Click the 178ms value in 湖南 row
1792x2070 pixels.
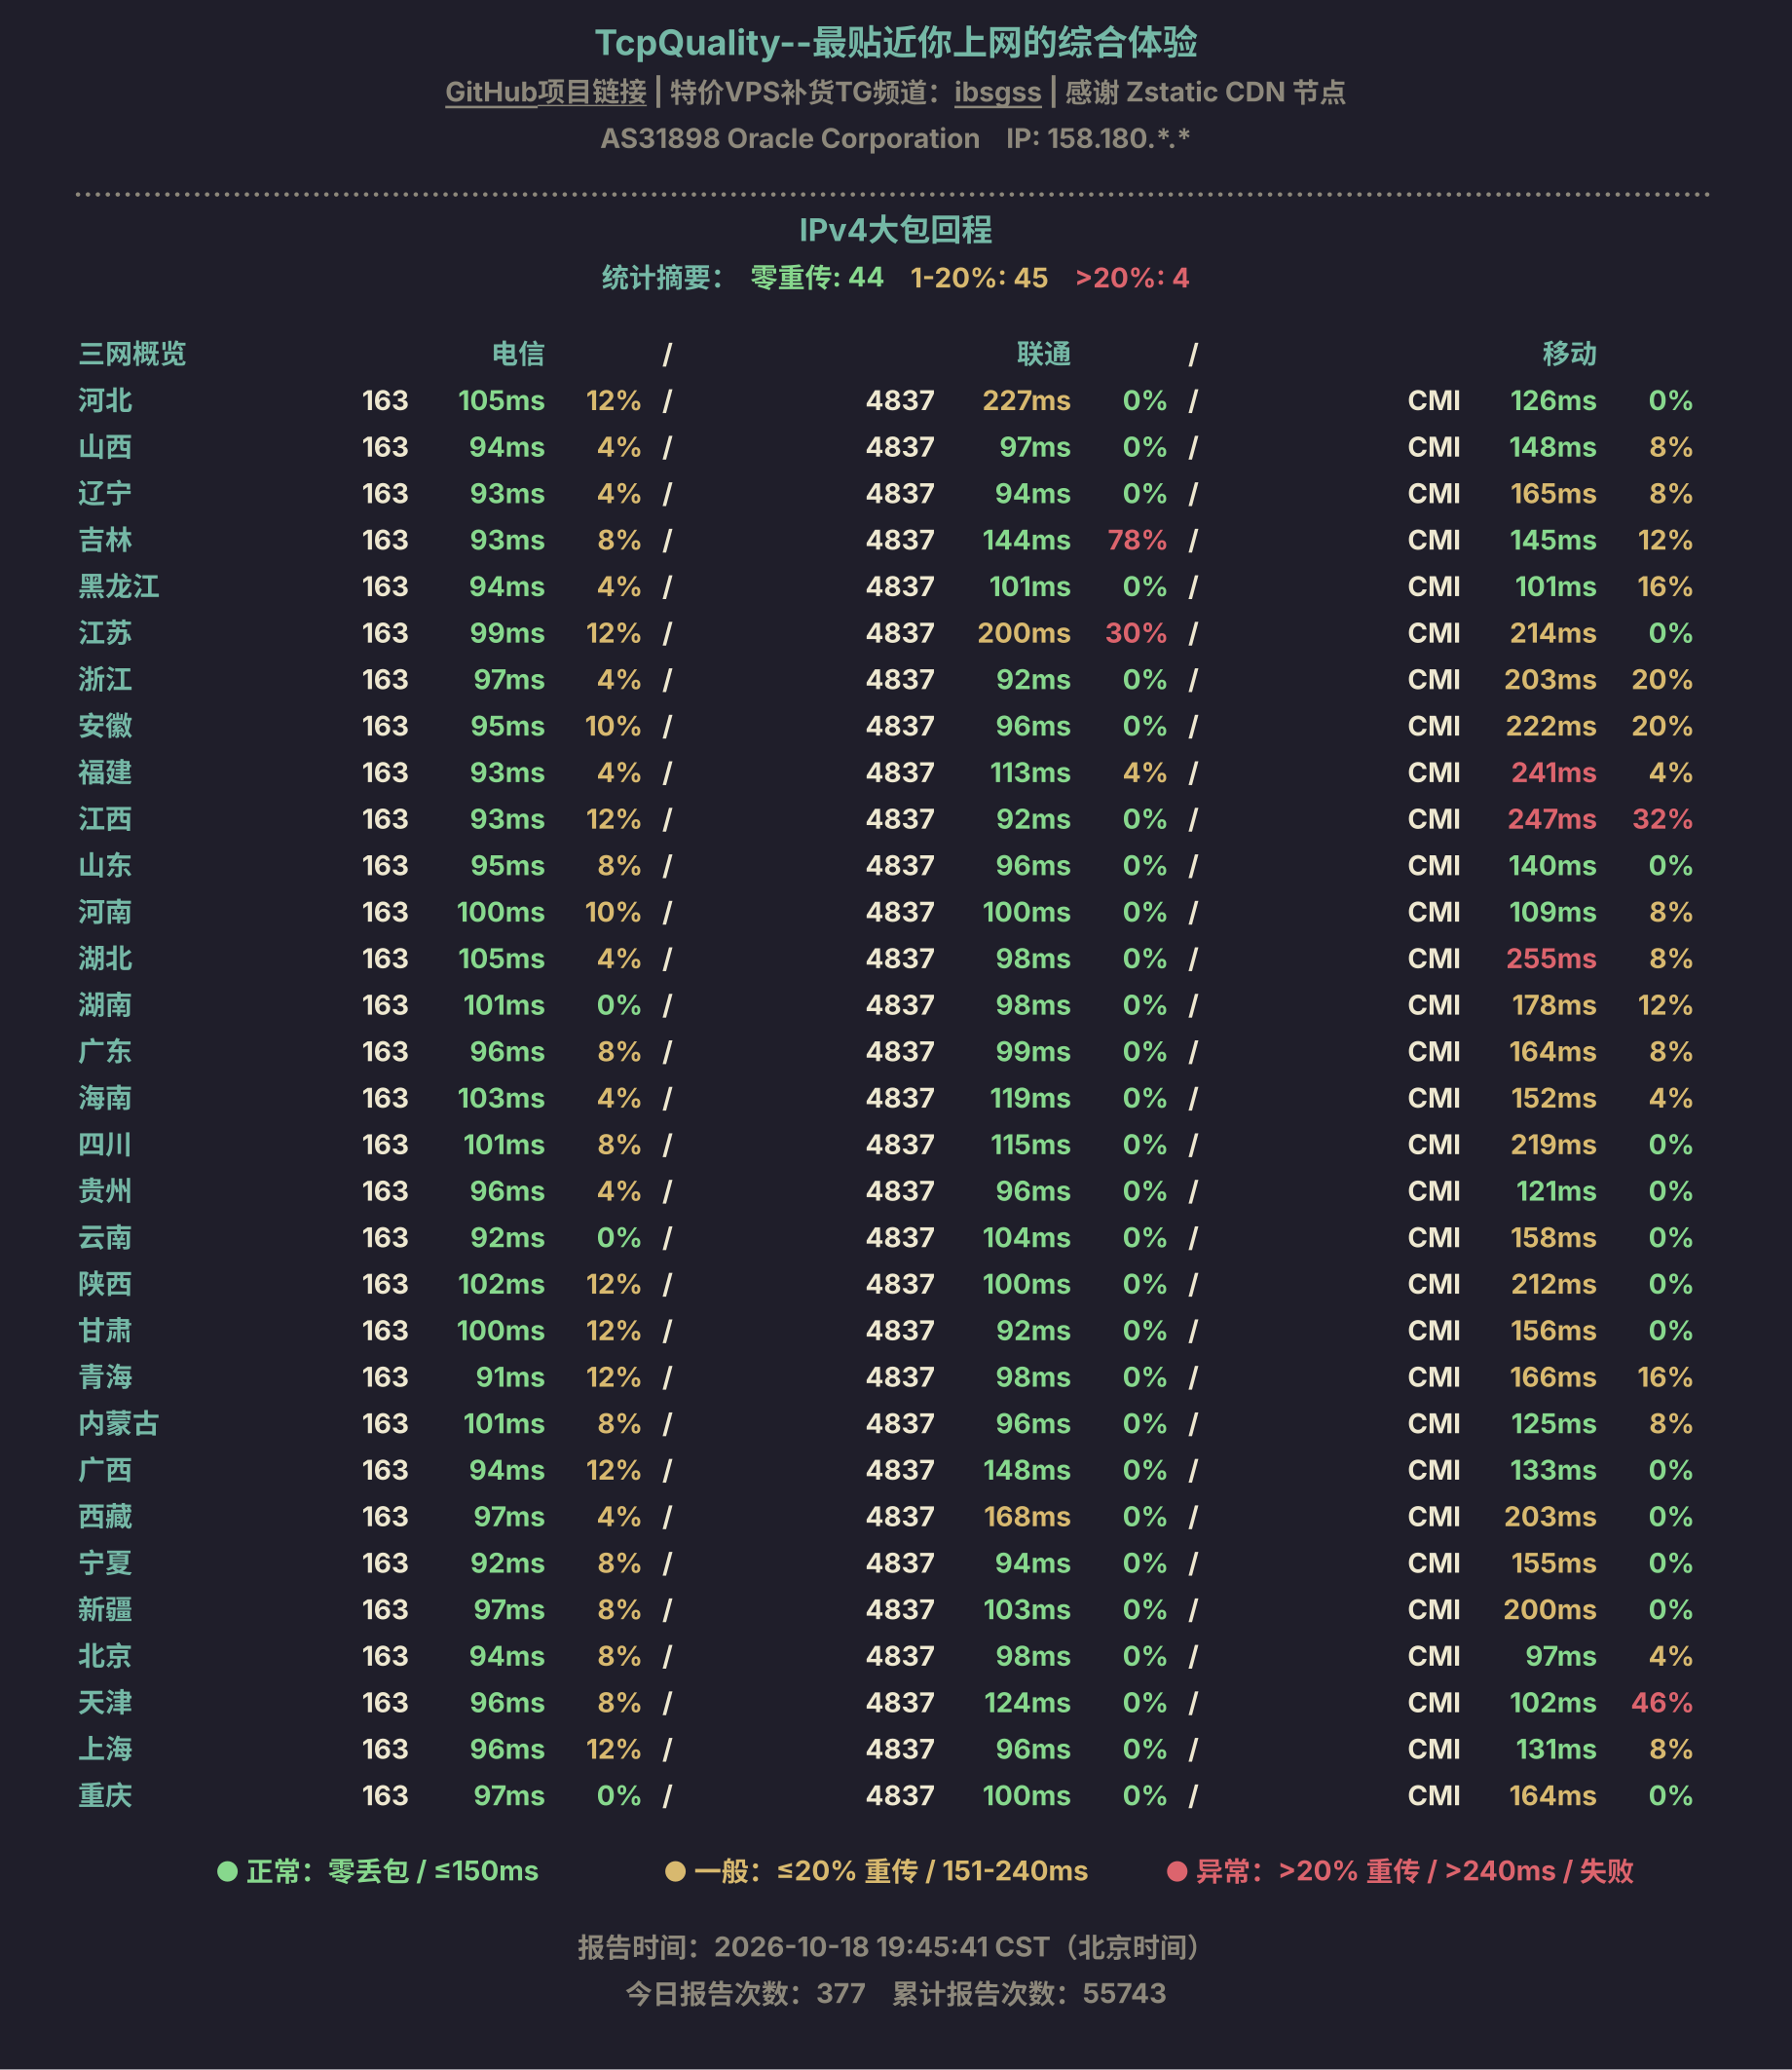tap(1554, 1005)
